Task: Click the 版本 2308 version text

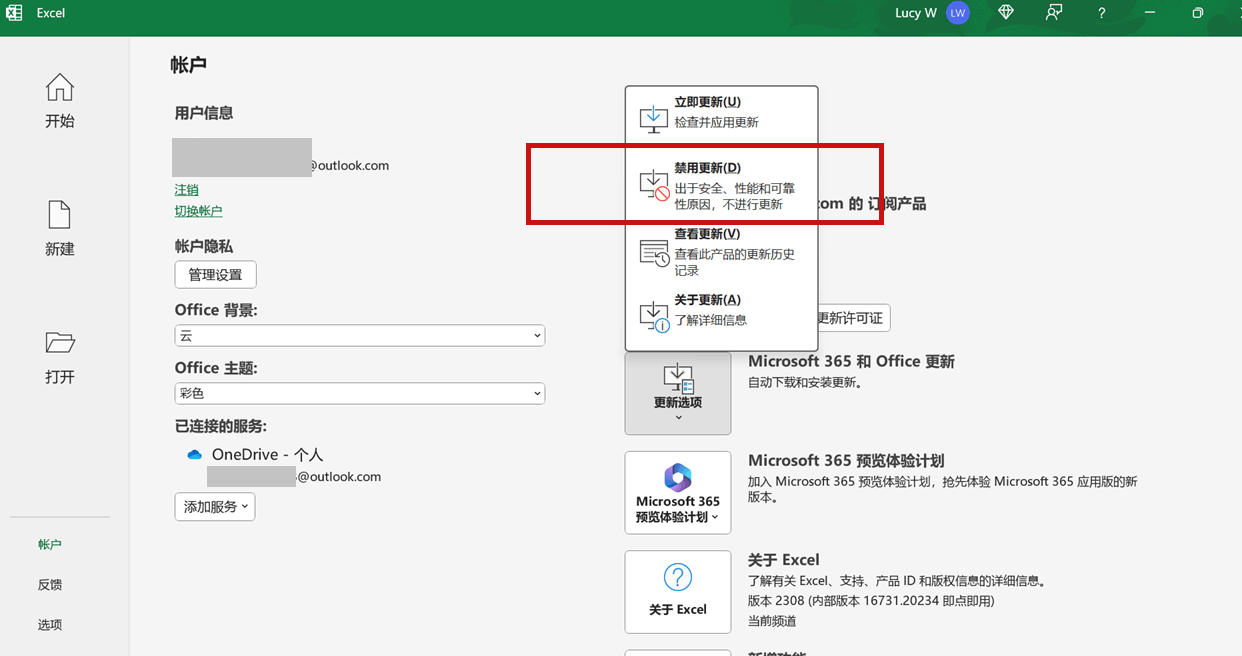Action: pos(871,601)
